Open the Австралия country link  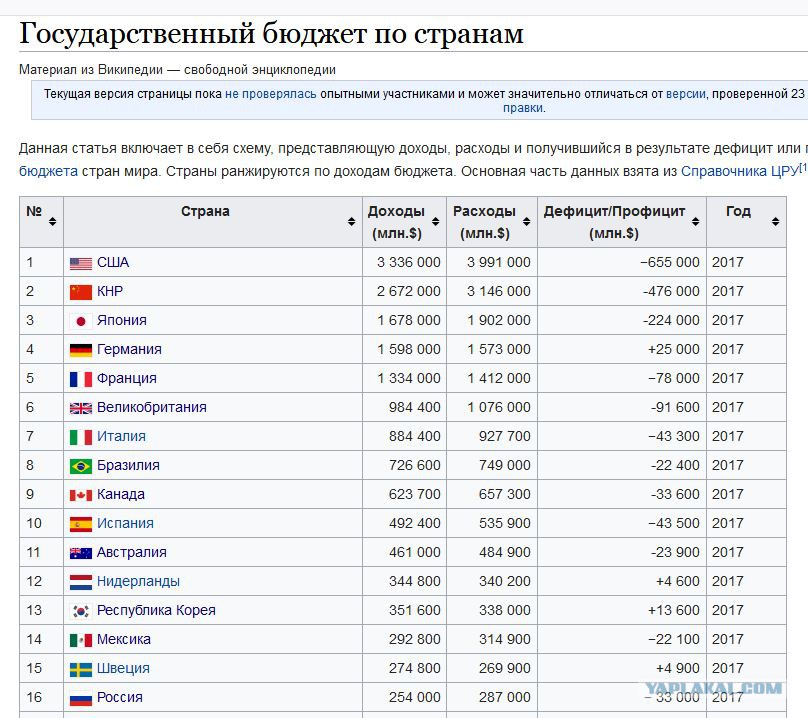pos(132,552)
